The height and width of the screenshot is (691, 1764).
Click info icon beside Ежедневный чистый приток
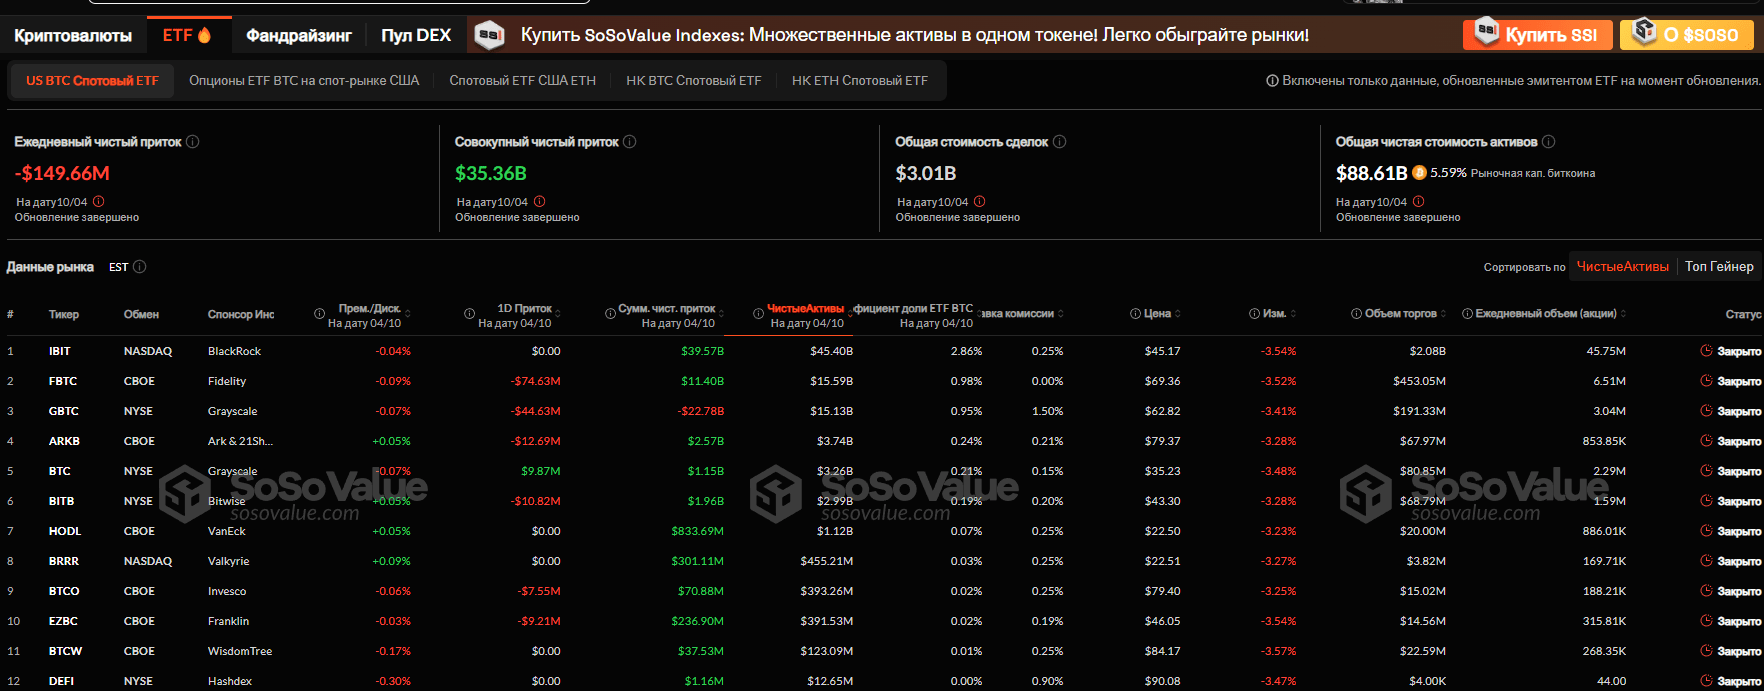click(x=193, y=142)
